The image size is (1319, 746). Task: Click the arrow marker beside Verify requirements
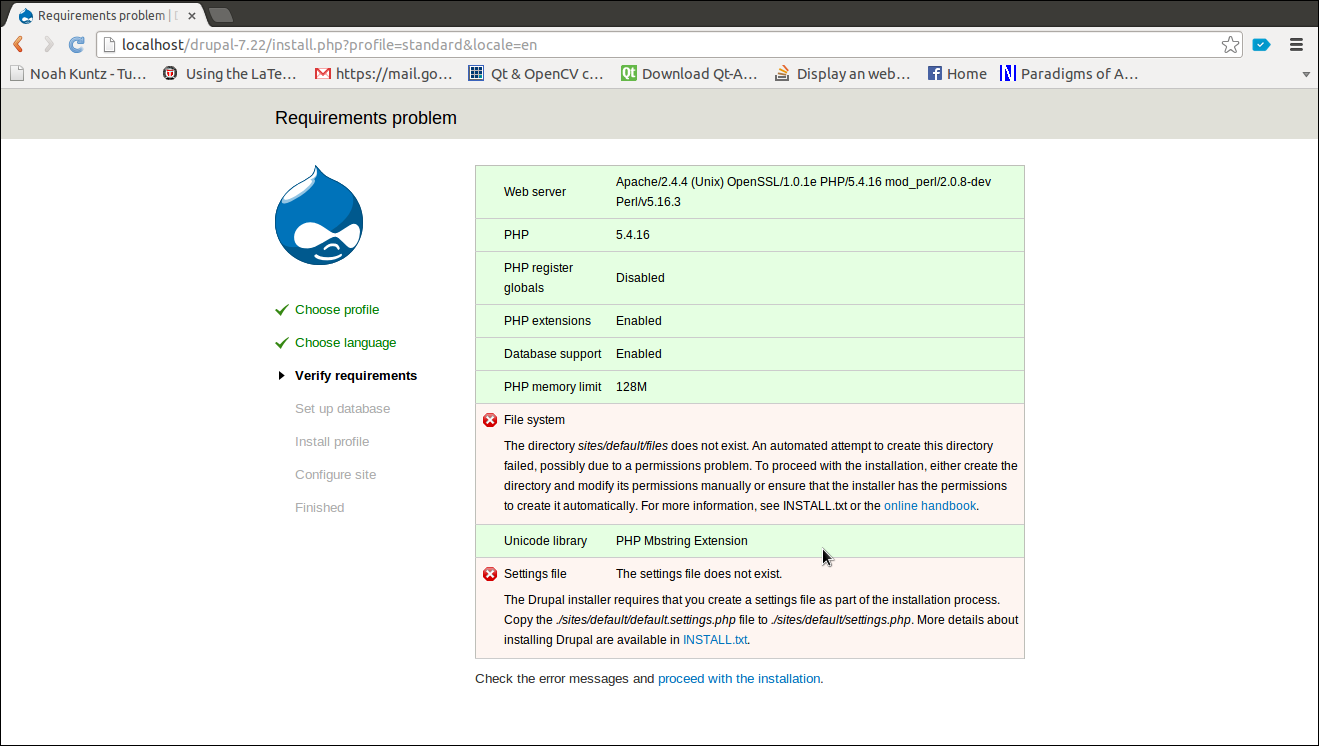pyautogui.click(x=282, y=376)
